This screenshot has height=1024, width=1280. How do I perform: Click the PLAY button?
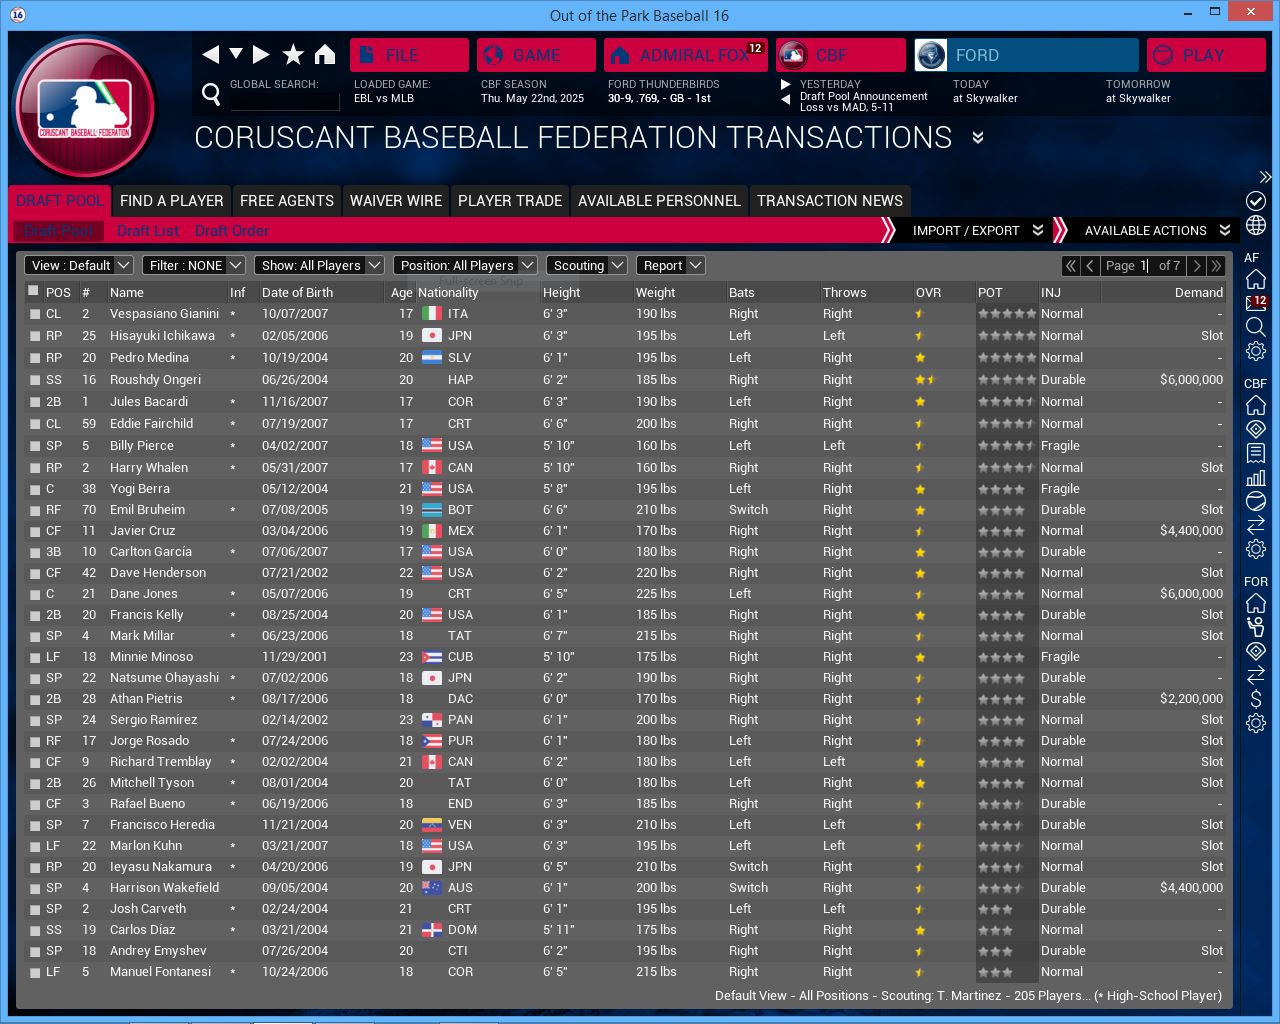[1205, 55]
